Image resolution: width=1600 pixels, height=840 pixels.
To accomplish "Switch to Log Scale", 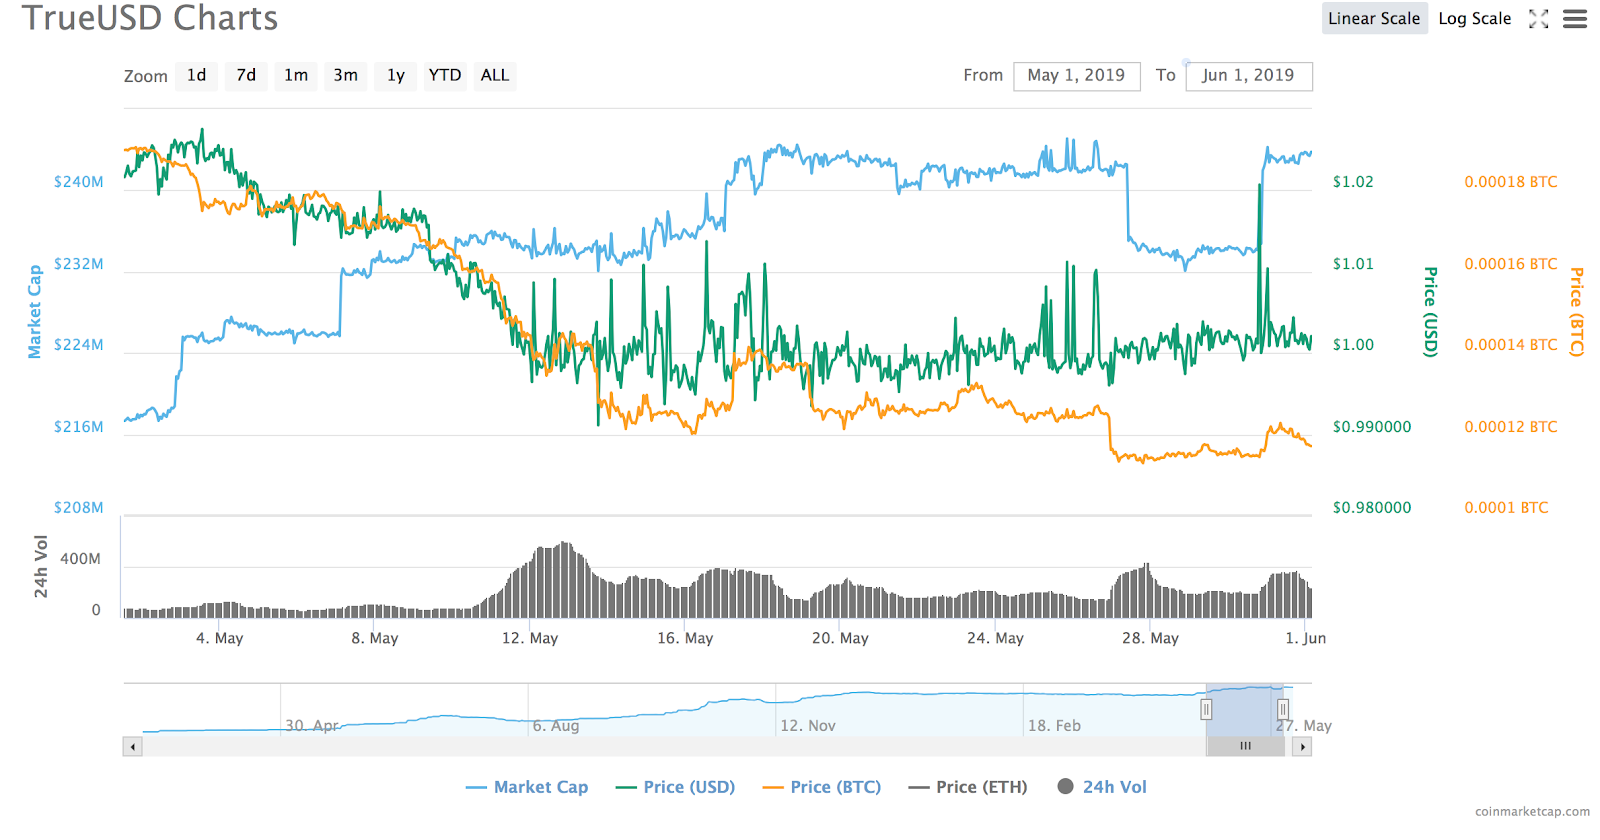I will [x=1475, y=19].
